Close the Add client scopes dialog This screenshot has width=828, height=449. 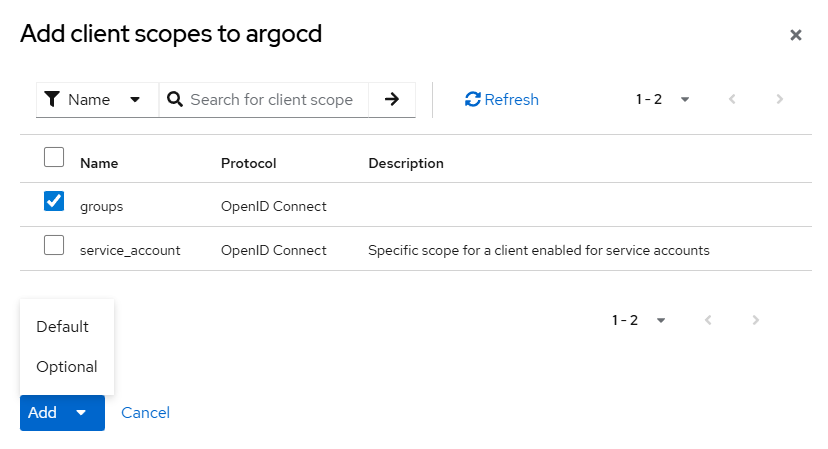point(796,35)
